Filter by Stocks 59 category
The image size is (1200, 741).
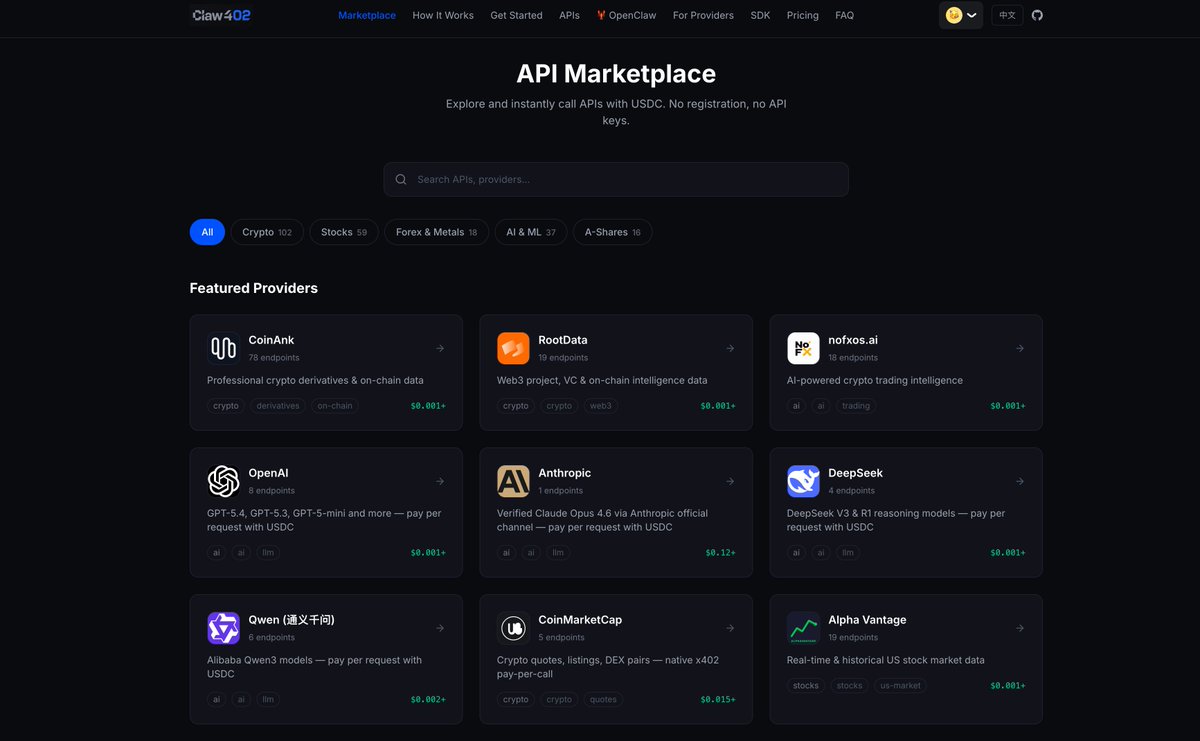tap(344, 232)
